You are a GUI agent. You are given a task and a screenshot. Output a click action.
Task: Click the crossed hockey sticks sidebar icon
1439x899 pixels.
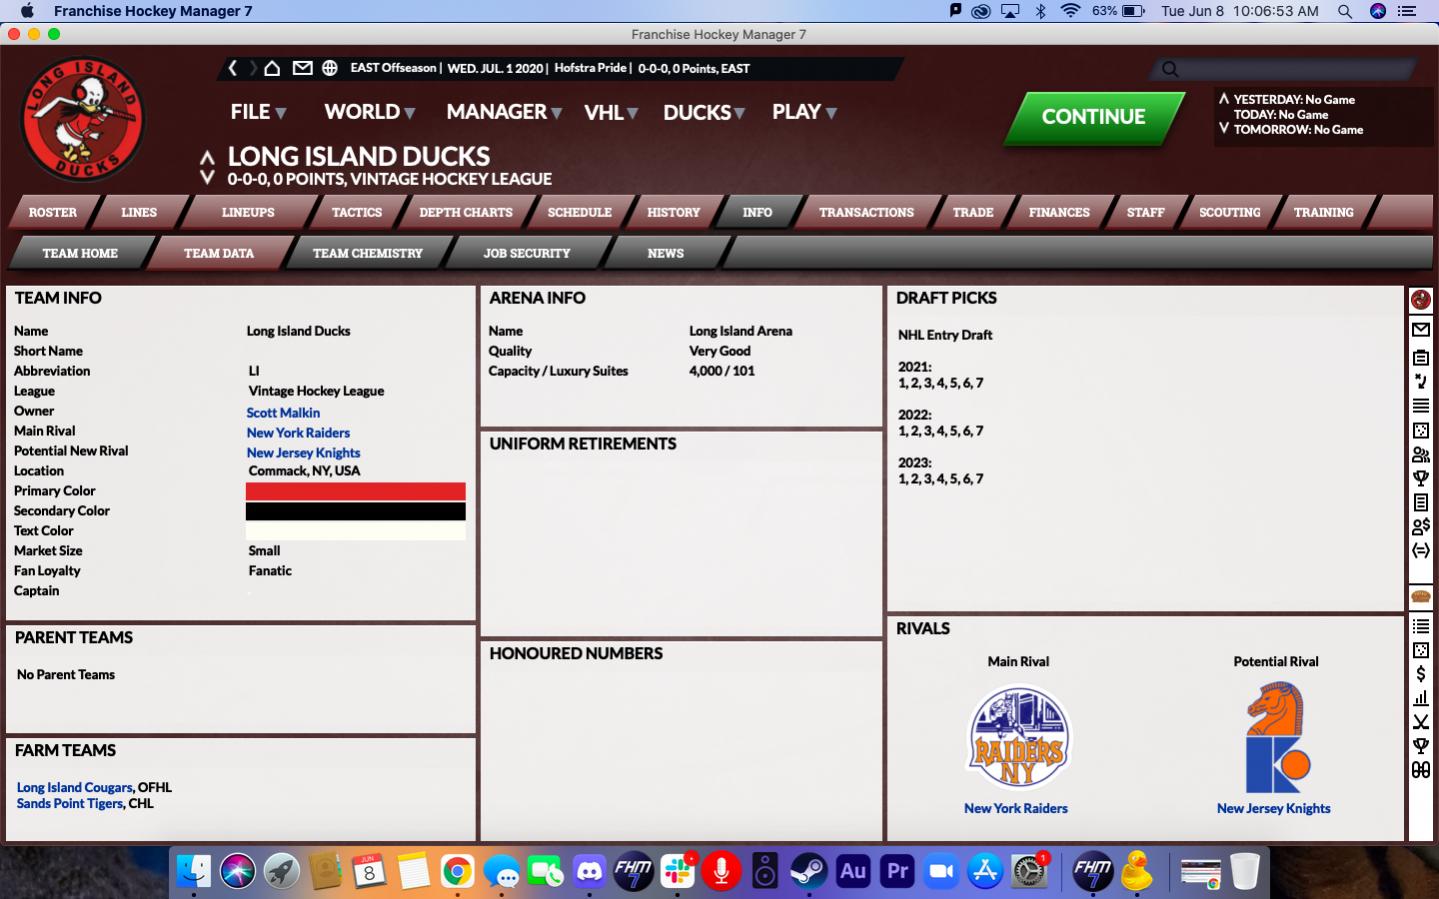[1420, 722]
